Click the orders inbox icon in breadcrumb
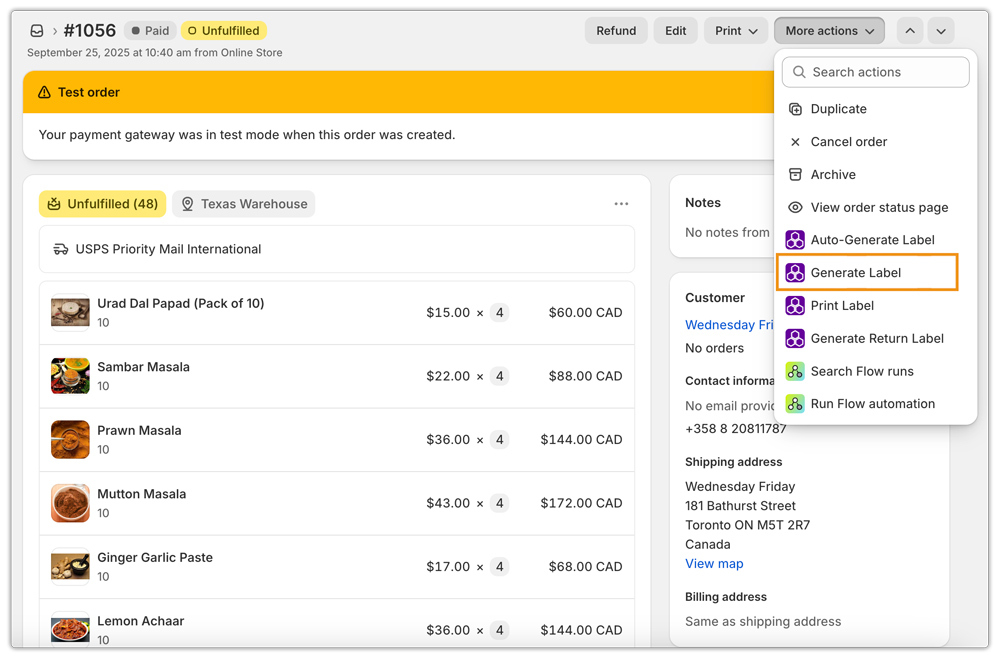 point(37,31)
